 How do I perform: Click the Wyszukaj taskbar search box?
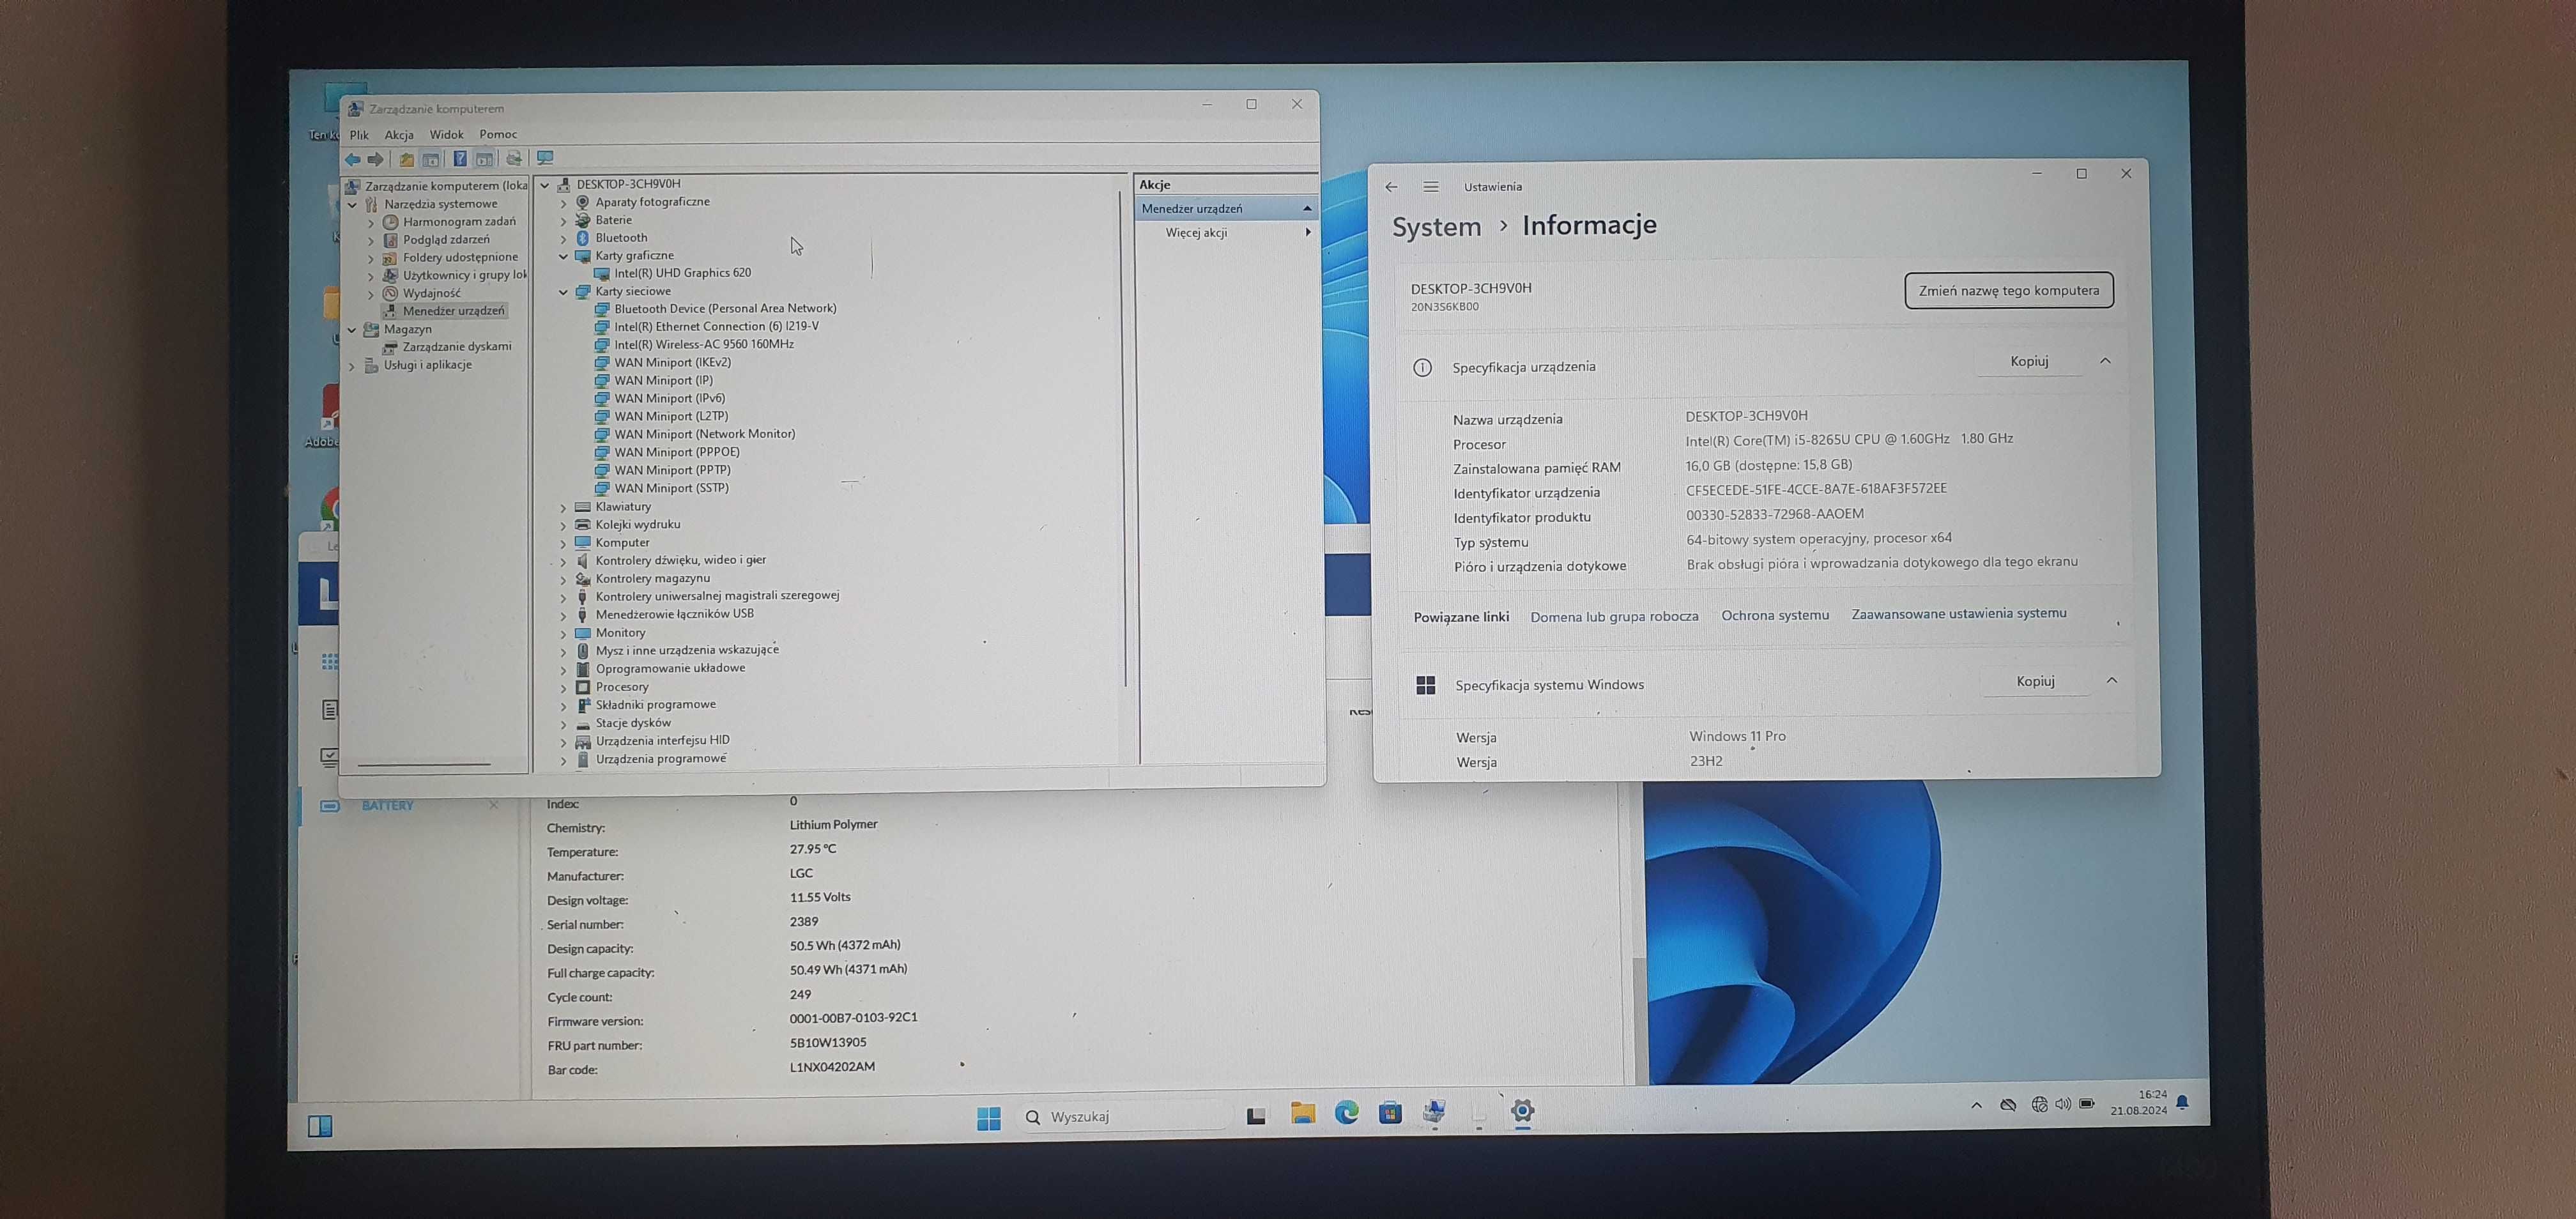click(x=1123, y=1116)
